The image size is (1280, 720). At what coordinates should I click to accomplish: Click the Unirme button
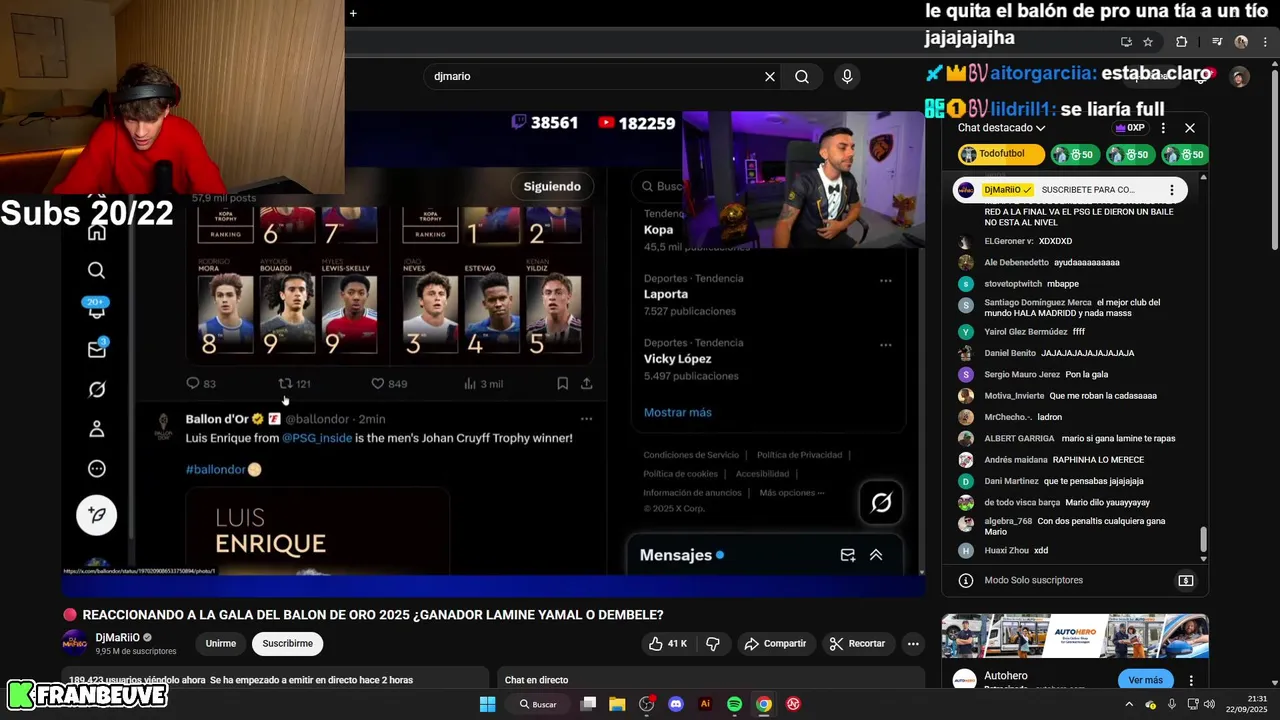click(x=221, y=643)
